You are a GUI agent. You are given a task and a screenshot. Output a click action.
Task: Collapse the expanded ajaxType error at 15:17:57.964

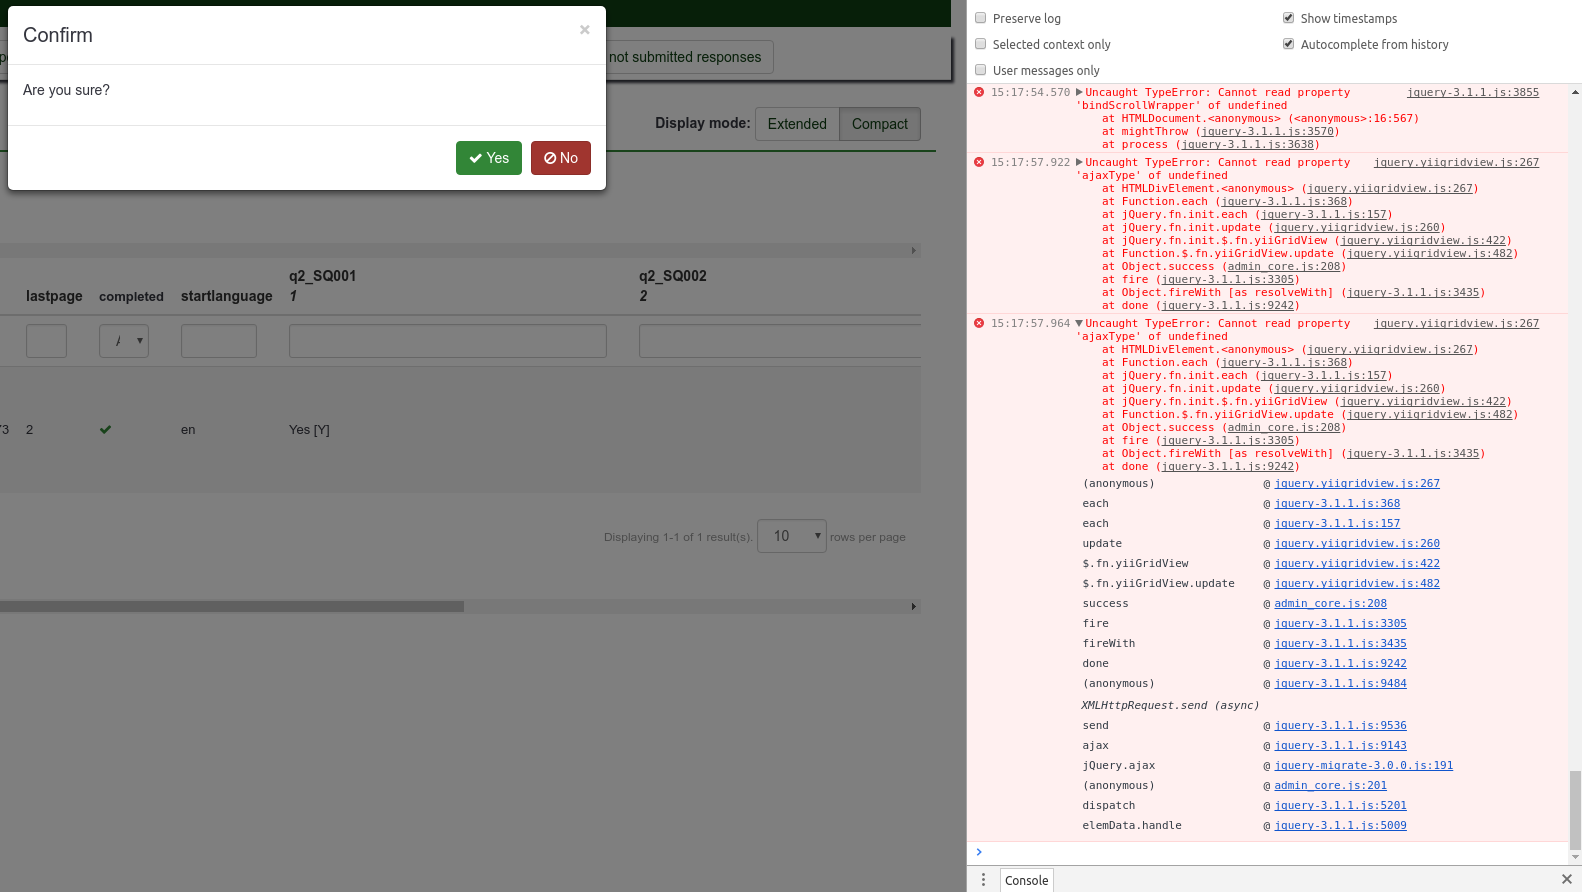coord(1079,324)
